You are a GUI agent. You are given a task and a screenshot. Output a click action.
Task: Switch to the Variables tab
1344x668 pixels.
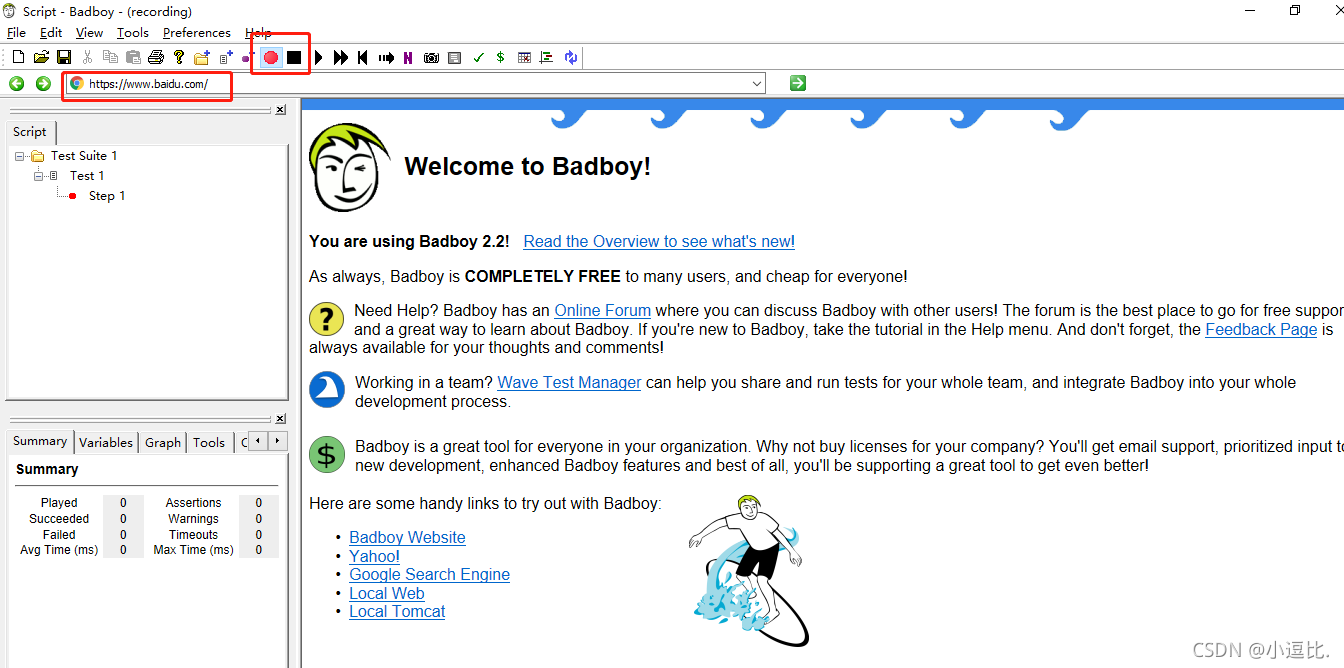[106, 442]
